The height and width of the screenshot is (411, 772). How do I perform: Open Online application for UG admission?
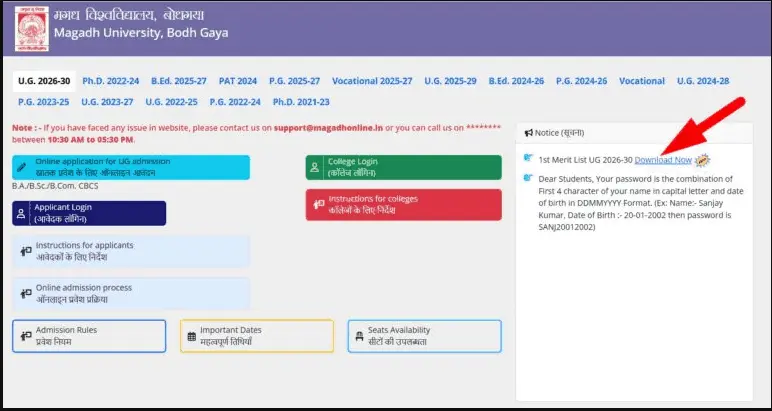point(131,167)
